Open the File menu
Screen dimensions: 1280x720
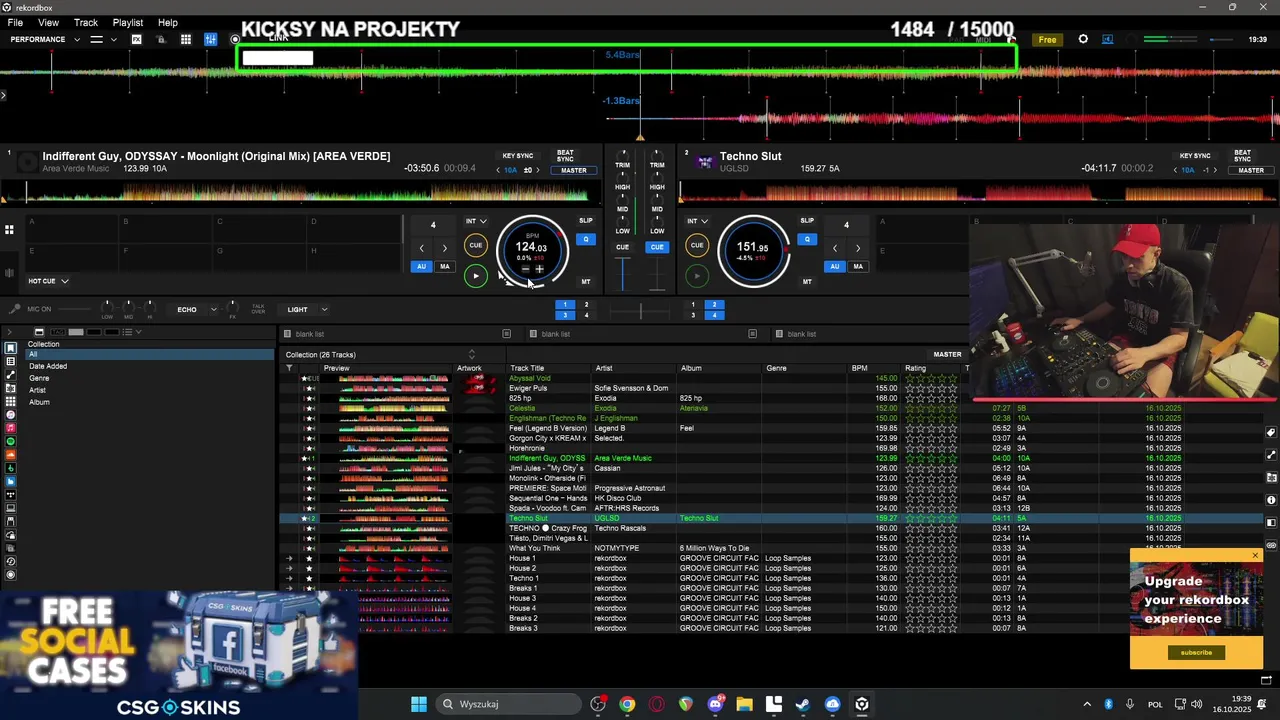click(x=15, y=22)
